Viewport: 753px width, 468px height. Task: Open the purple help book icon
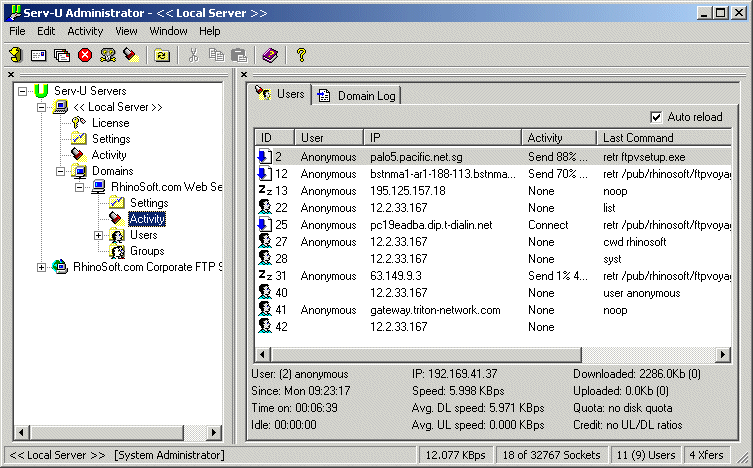270,55
